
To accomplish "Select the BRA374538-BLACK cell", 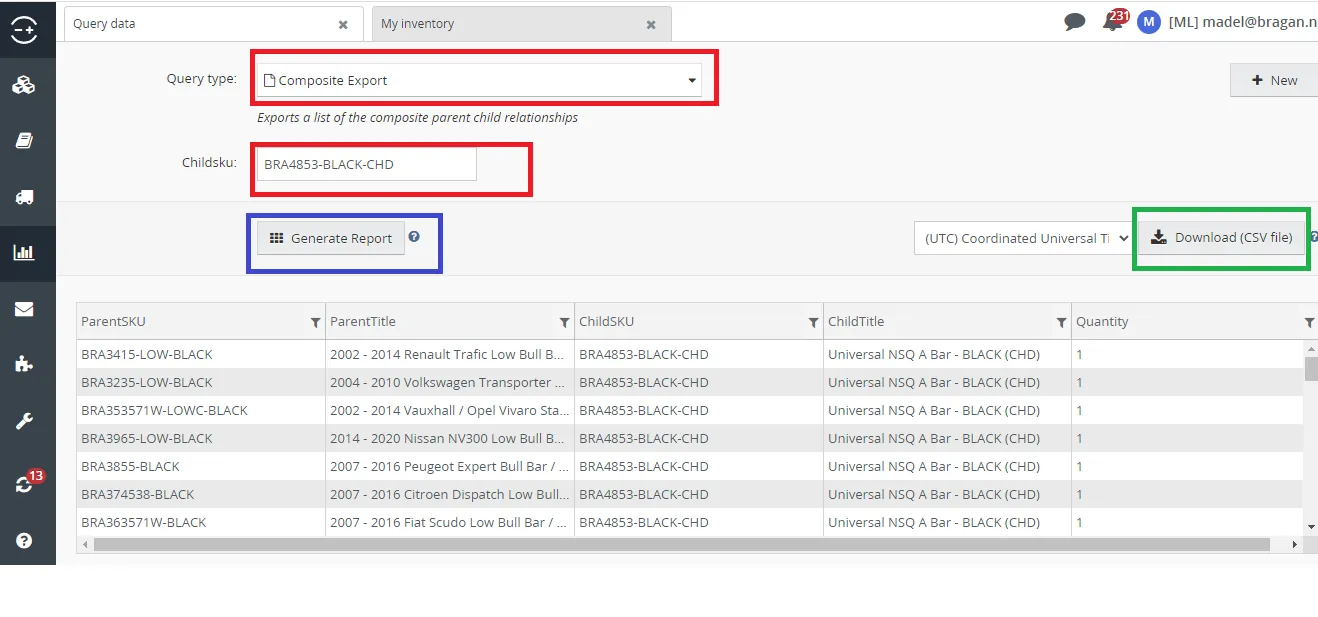I will tap(201, 494).
